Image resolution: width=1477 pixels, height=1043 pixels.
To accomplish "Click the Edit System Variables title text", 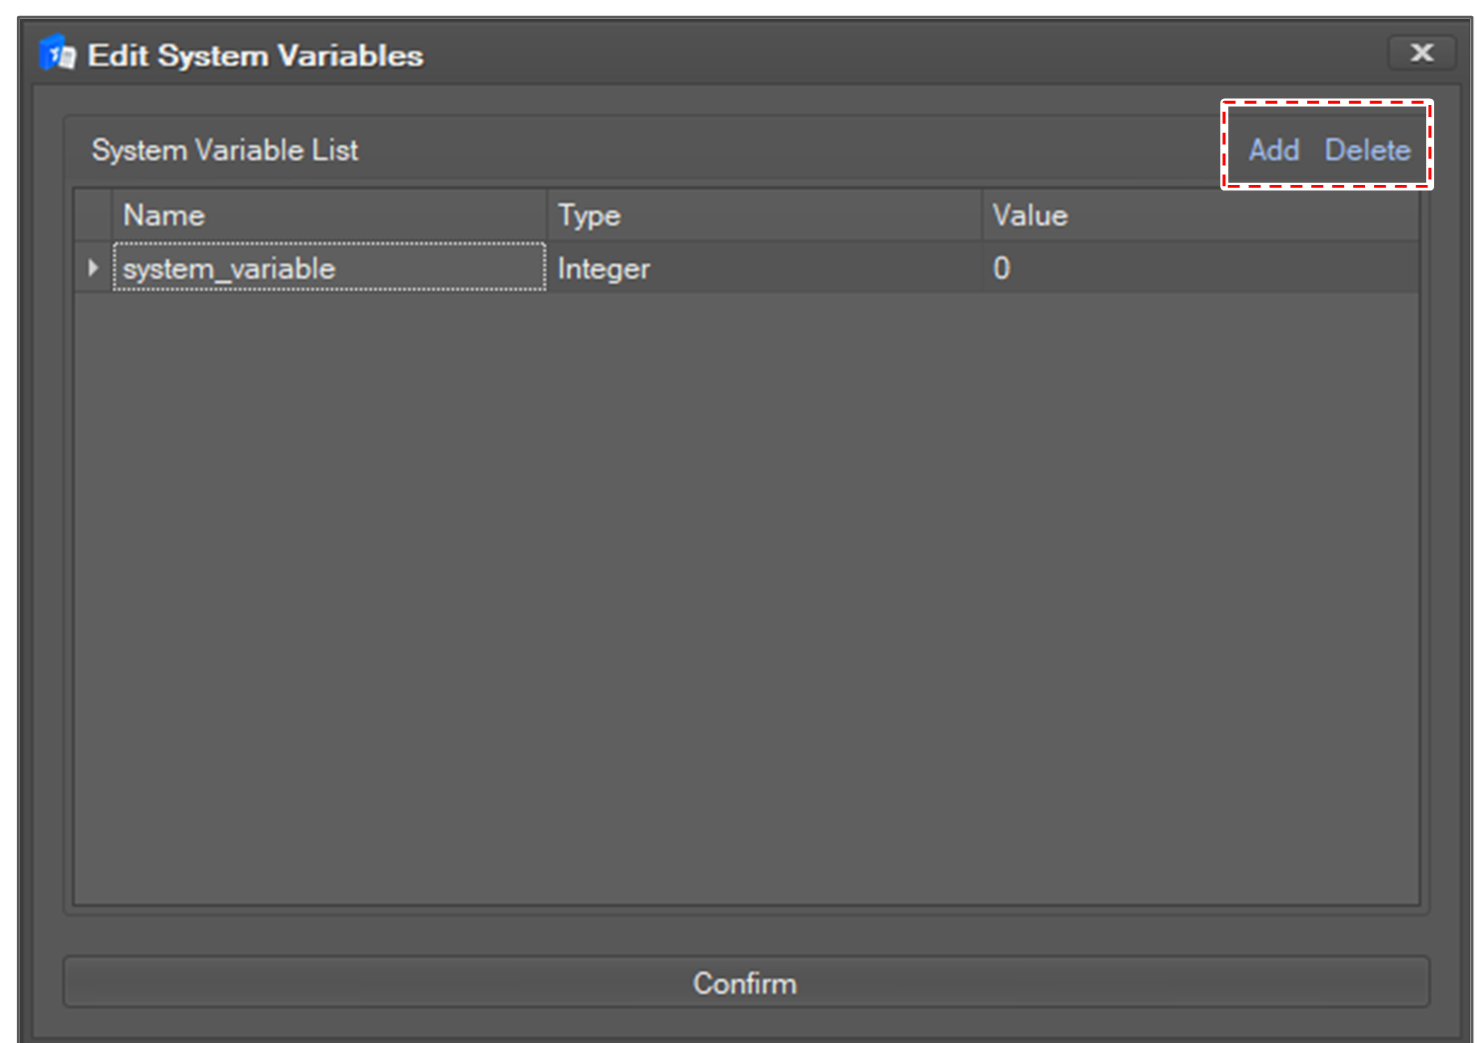I will click(255, 55).
